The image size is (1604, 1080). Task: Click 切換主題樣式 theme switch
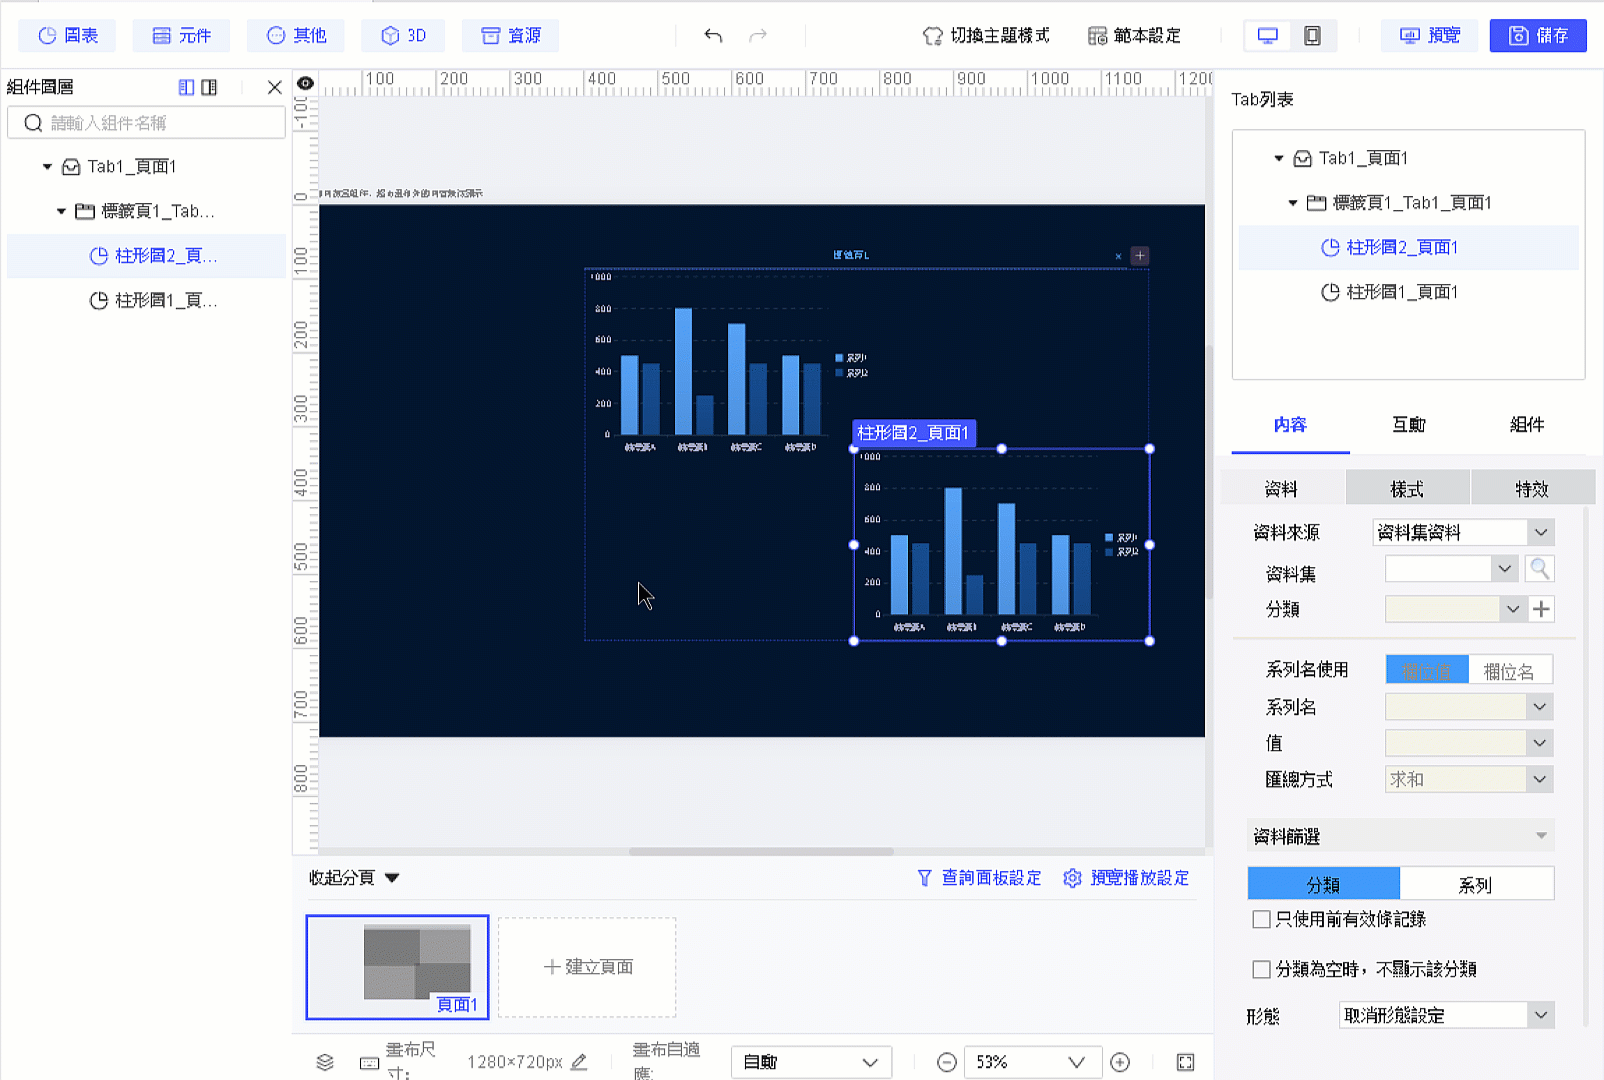pyautogui.click(x=986, y=36)
